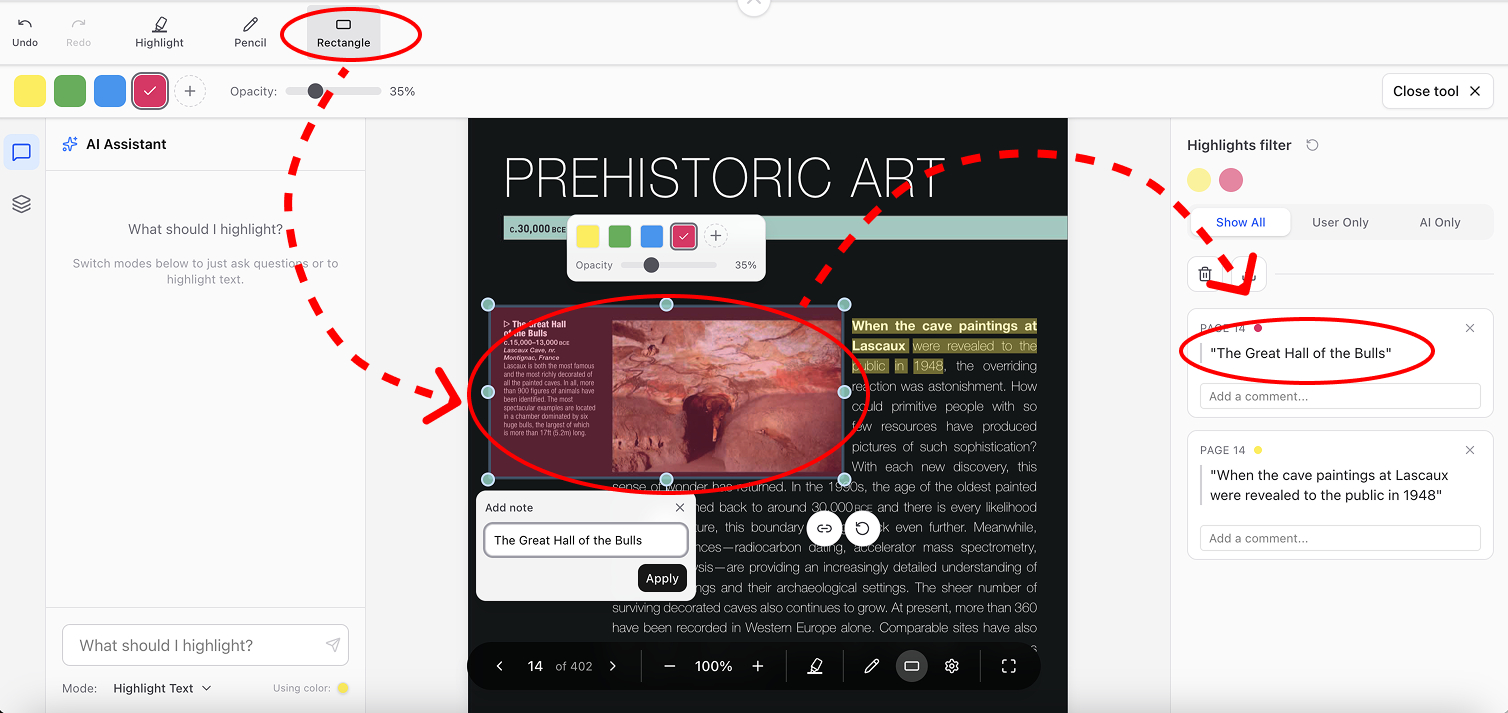The width and height of the screenshot is (1508, 713).
Task: Add a custom color in top toolbar
Action: (190, 91)
